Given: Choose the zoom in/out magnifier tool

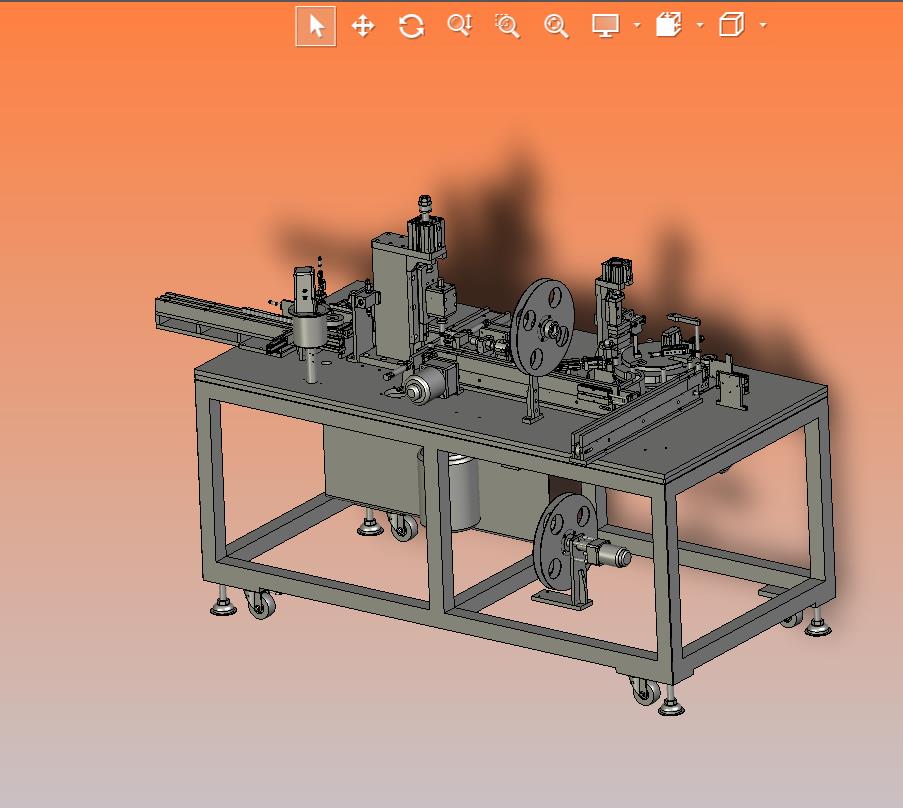Looking at the screenshot, I should point(460,25).
